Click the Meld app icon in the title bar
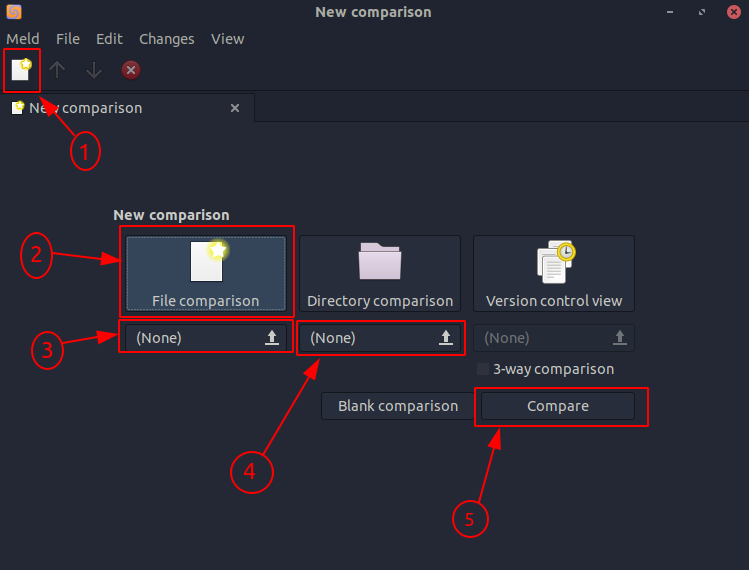Viewport: 749px width, 570px height. 14,11
